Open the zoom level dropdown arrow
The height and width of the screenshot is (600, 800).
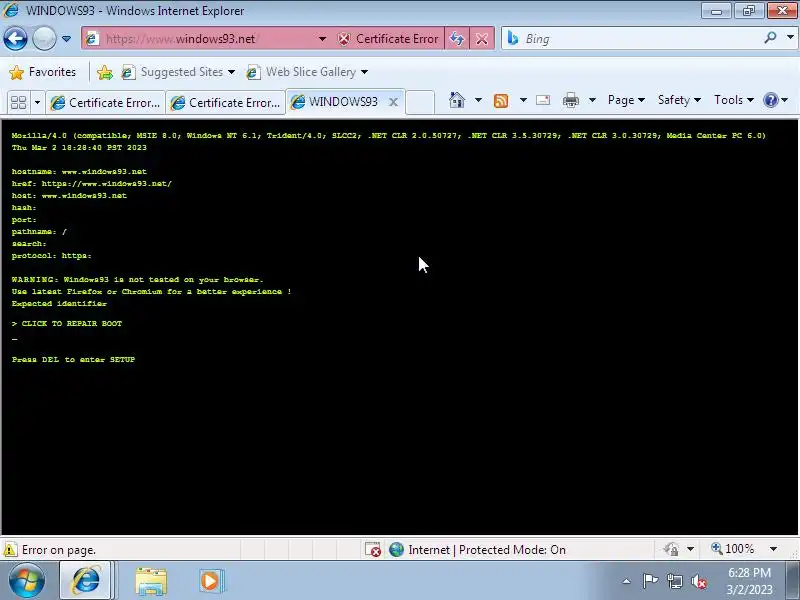point(773,549)
